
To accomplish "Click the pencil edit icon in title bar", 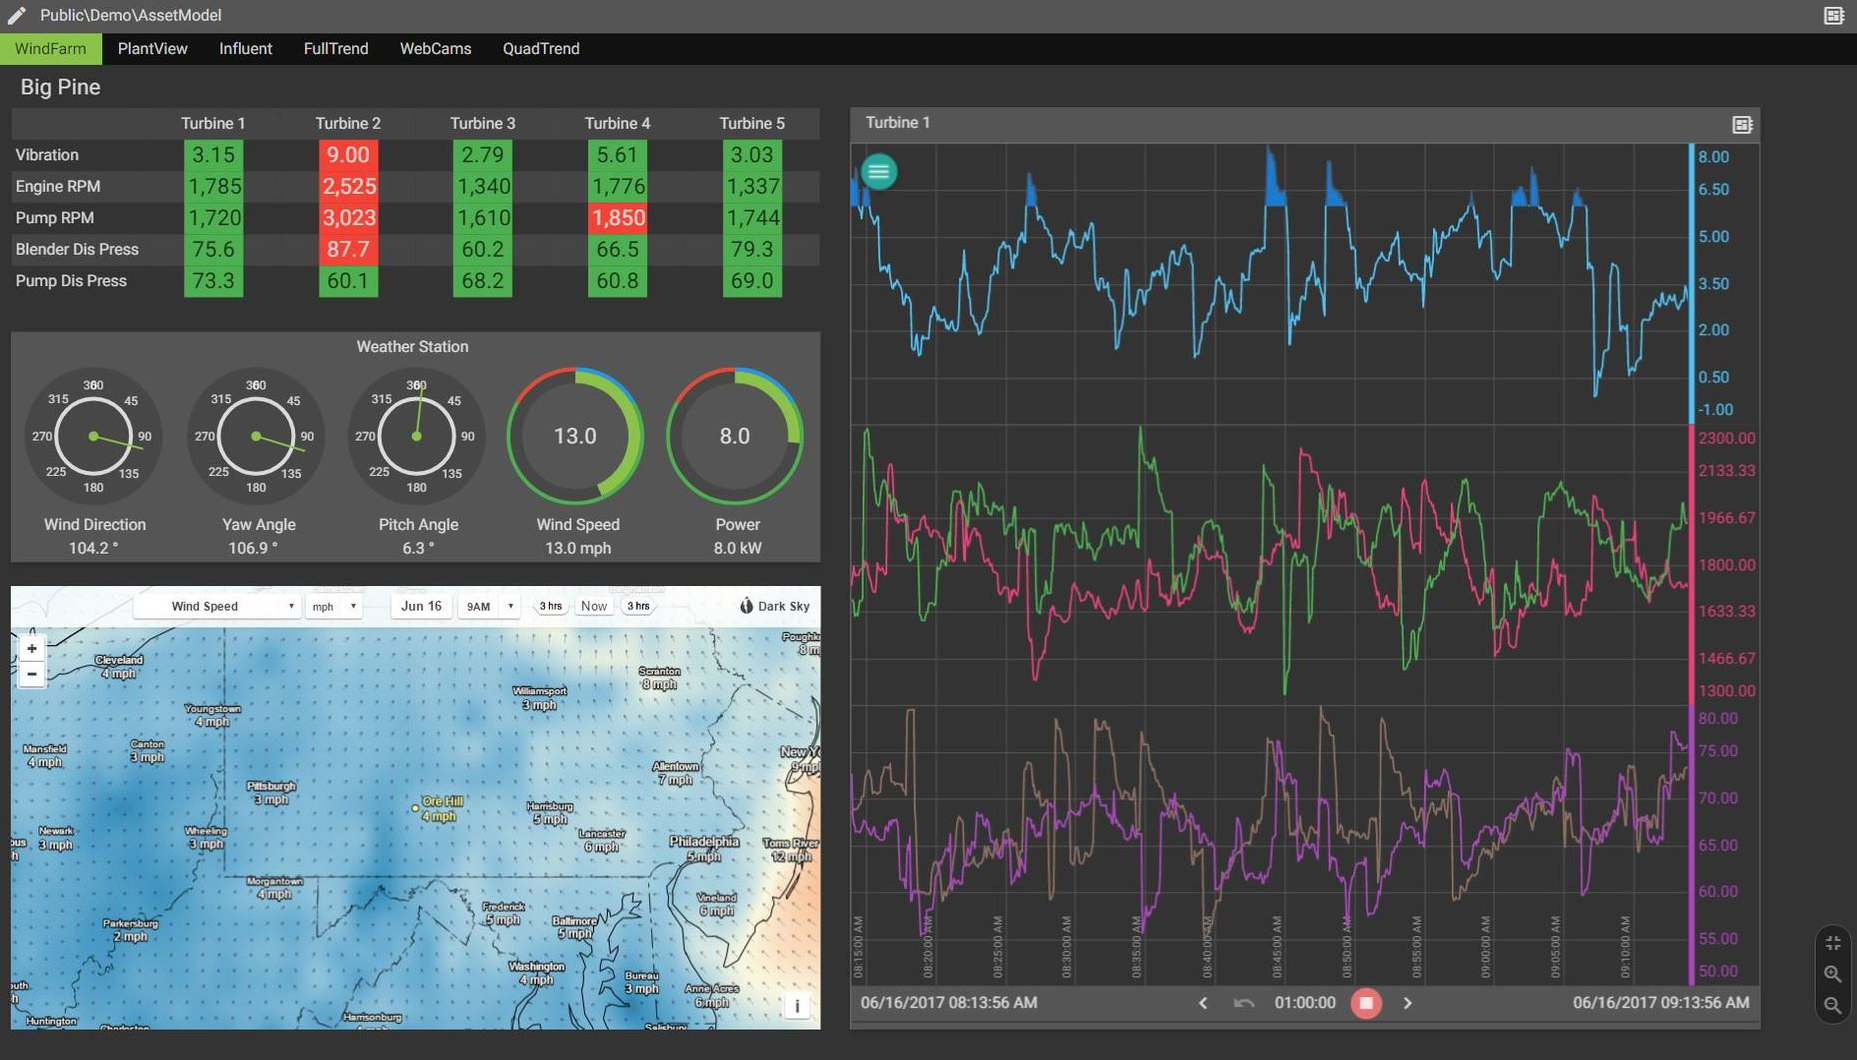I will pyautogui.click(x=16, y=15).
